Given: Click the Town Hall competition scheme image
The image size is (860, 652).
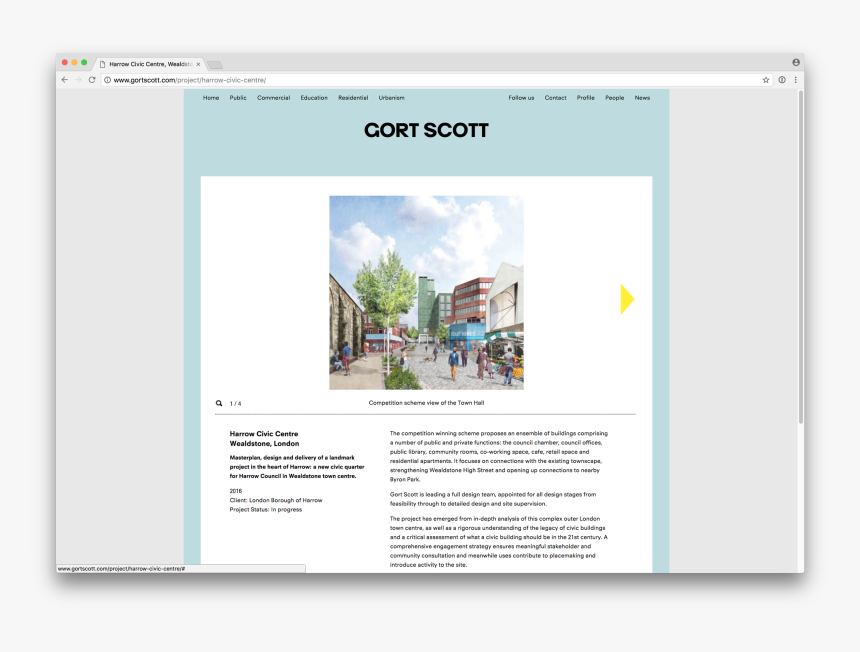Looking at the screenshot, I should 426,292.
